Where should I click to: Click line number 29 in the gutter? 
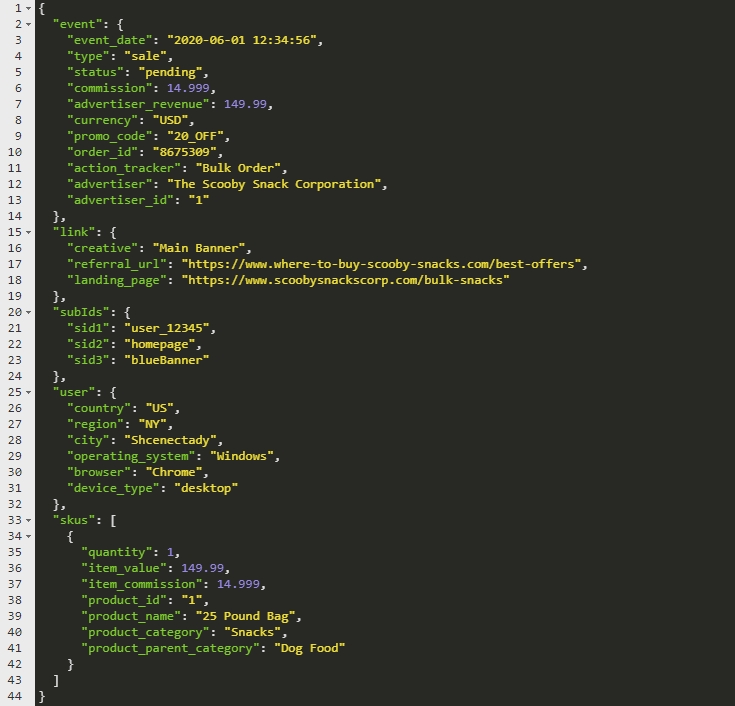(x=15, y=456)
